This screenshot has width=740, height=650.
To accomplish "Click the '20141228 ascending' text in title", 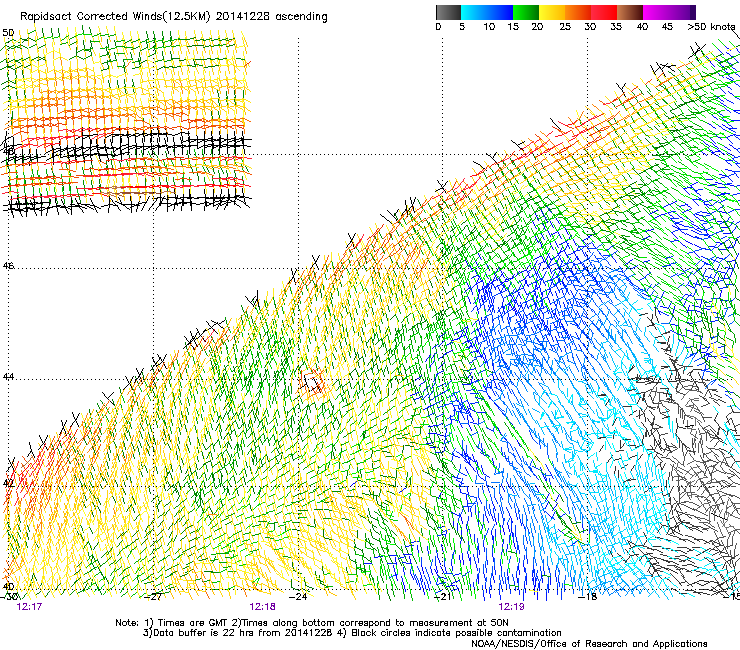I will [271, 17].
